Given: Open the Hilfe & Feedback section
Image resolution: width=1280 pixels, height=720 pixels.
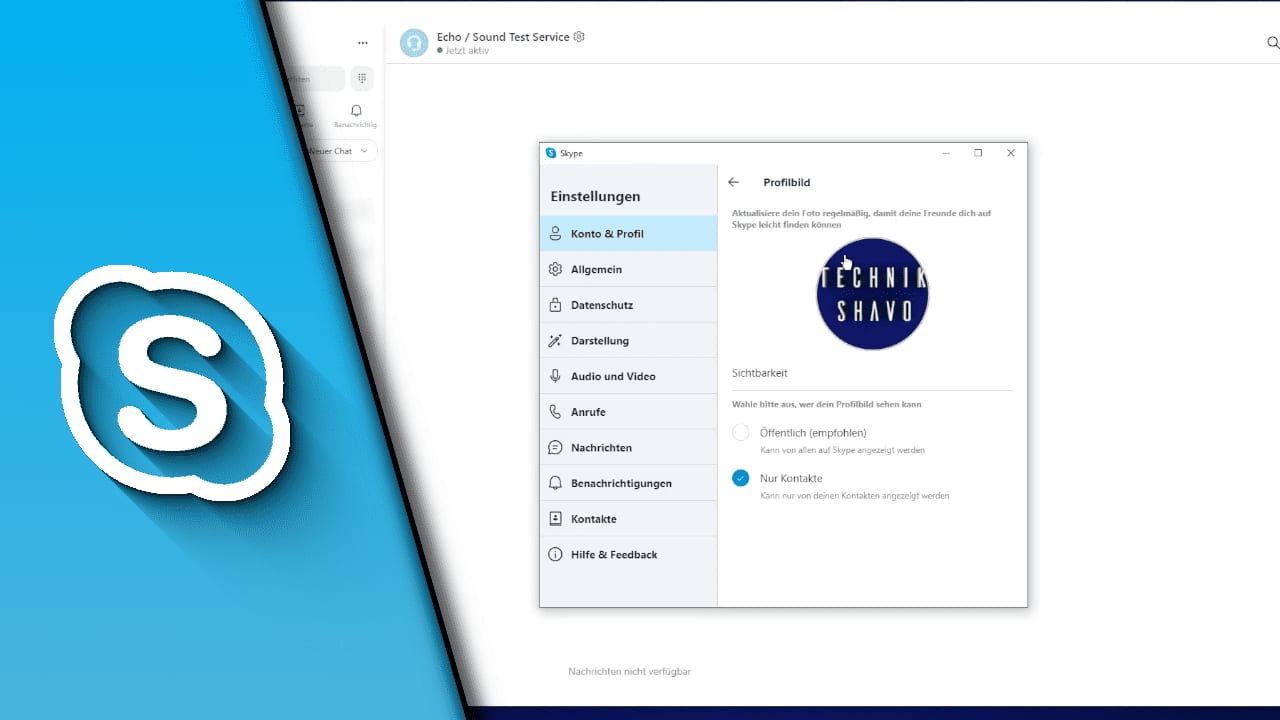Looking at the screenshot, I should (628, 554).
